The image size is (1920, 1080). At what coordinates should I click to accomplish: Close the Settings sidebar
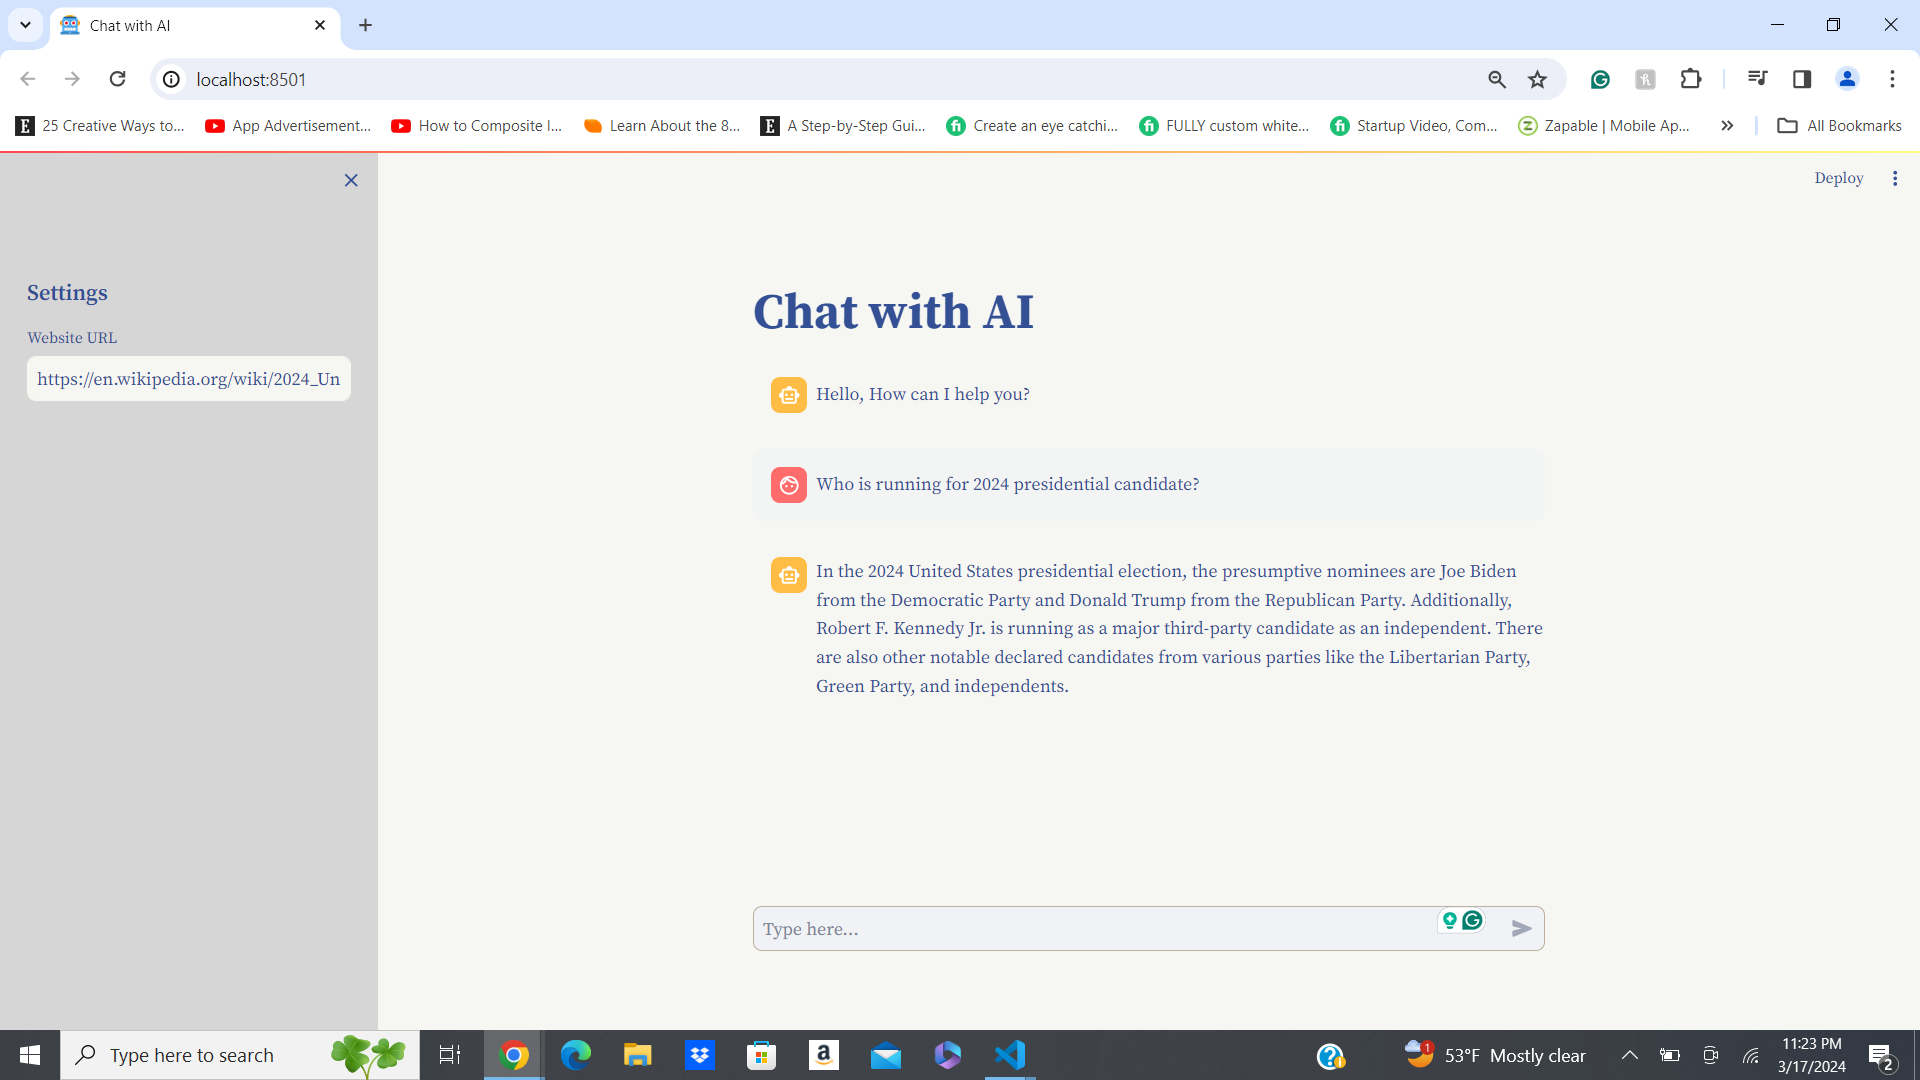tap(351, 180)
